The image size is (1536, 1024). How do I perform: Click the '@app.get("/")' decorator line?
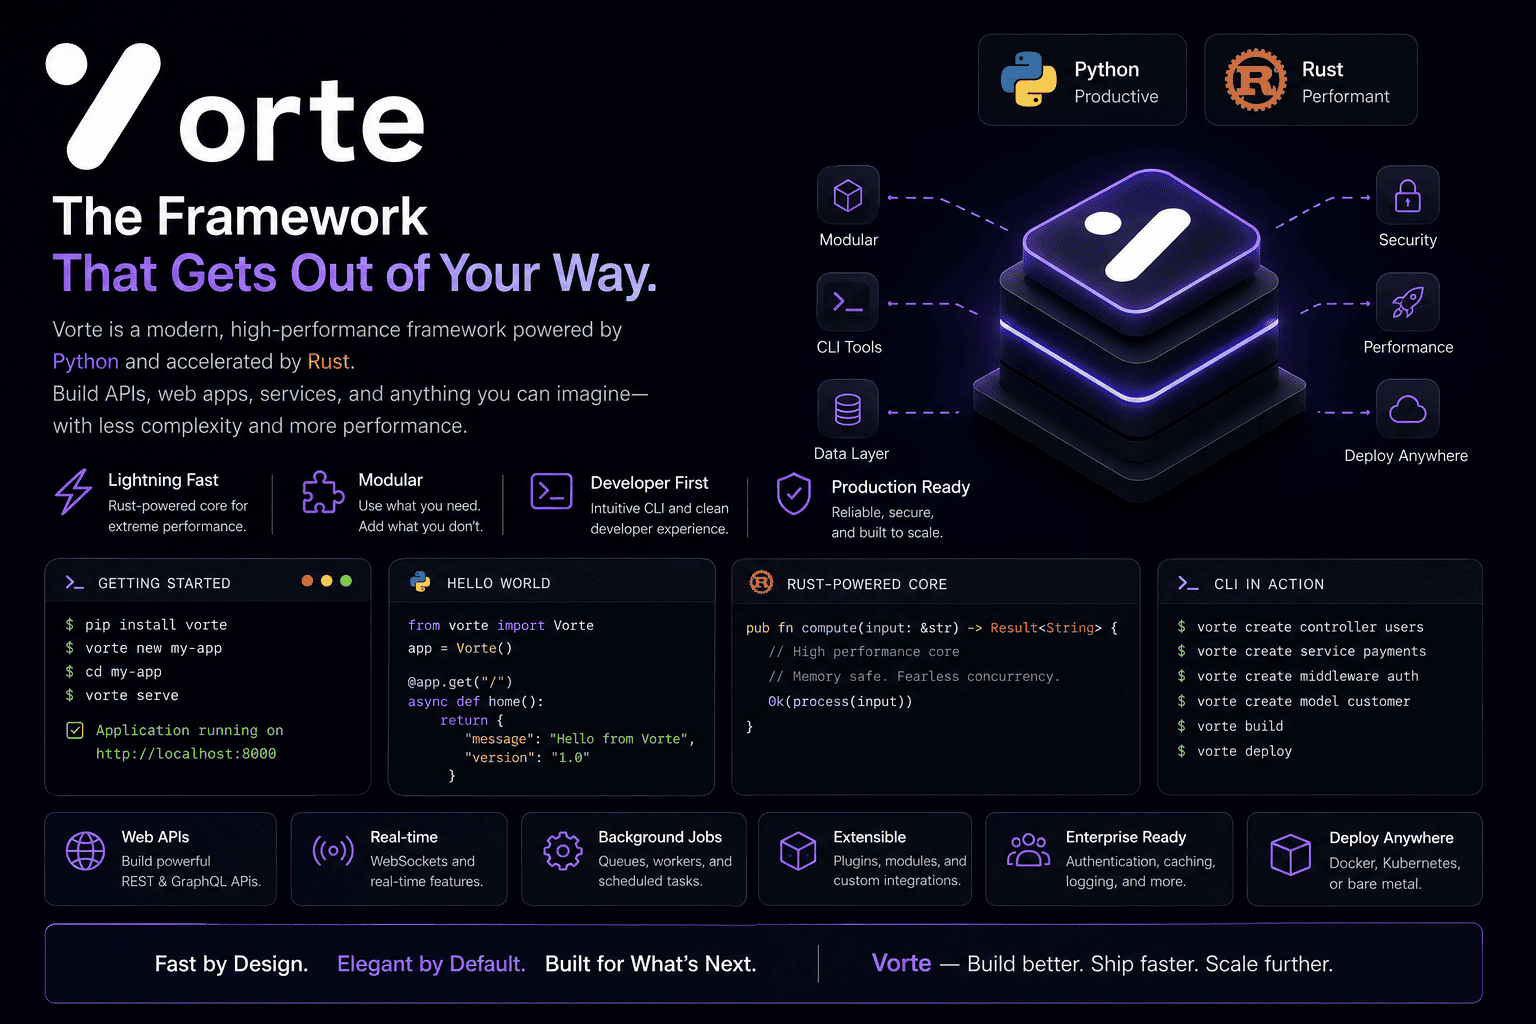[460, 682]
